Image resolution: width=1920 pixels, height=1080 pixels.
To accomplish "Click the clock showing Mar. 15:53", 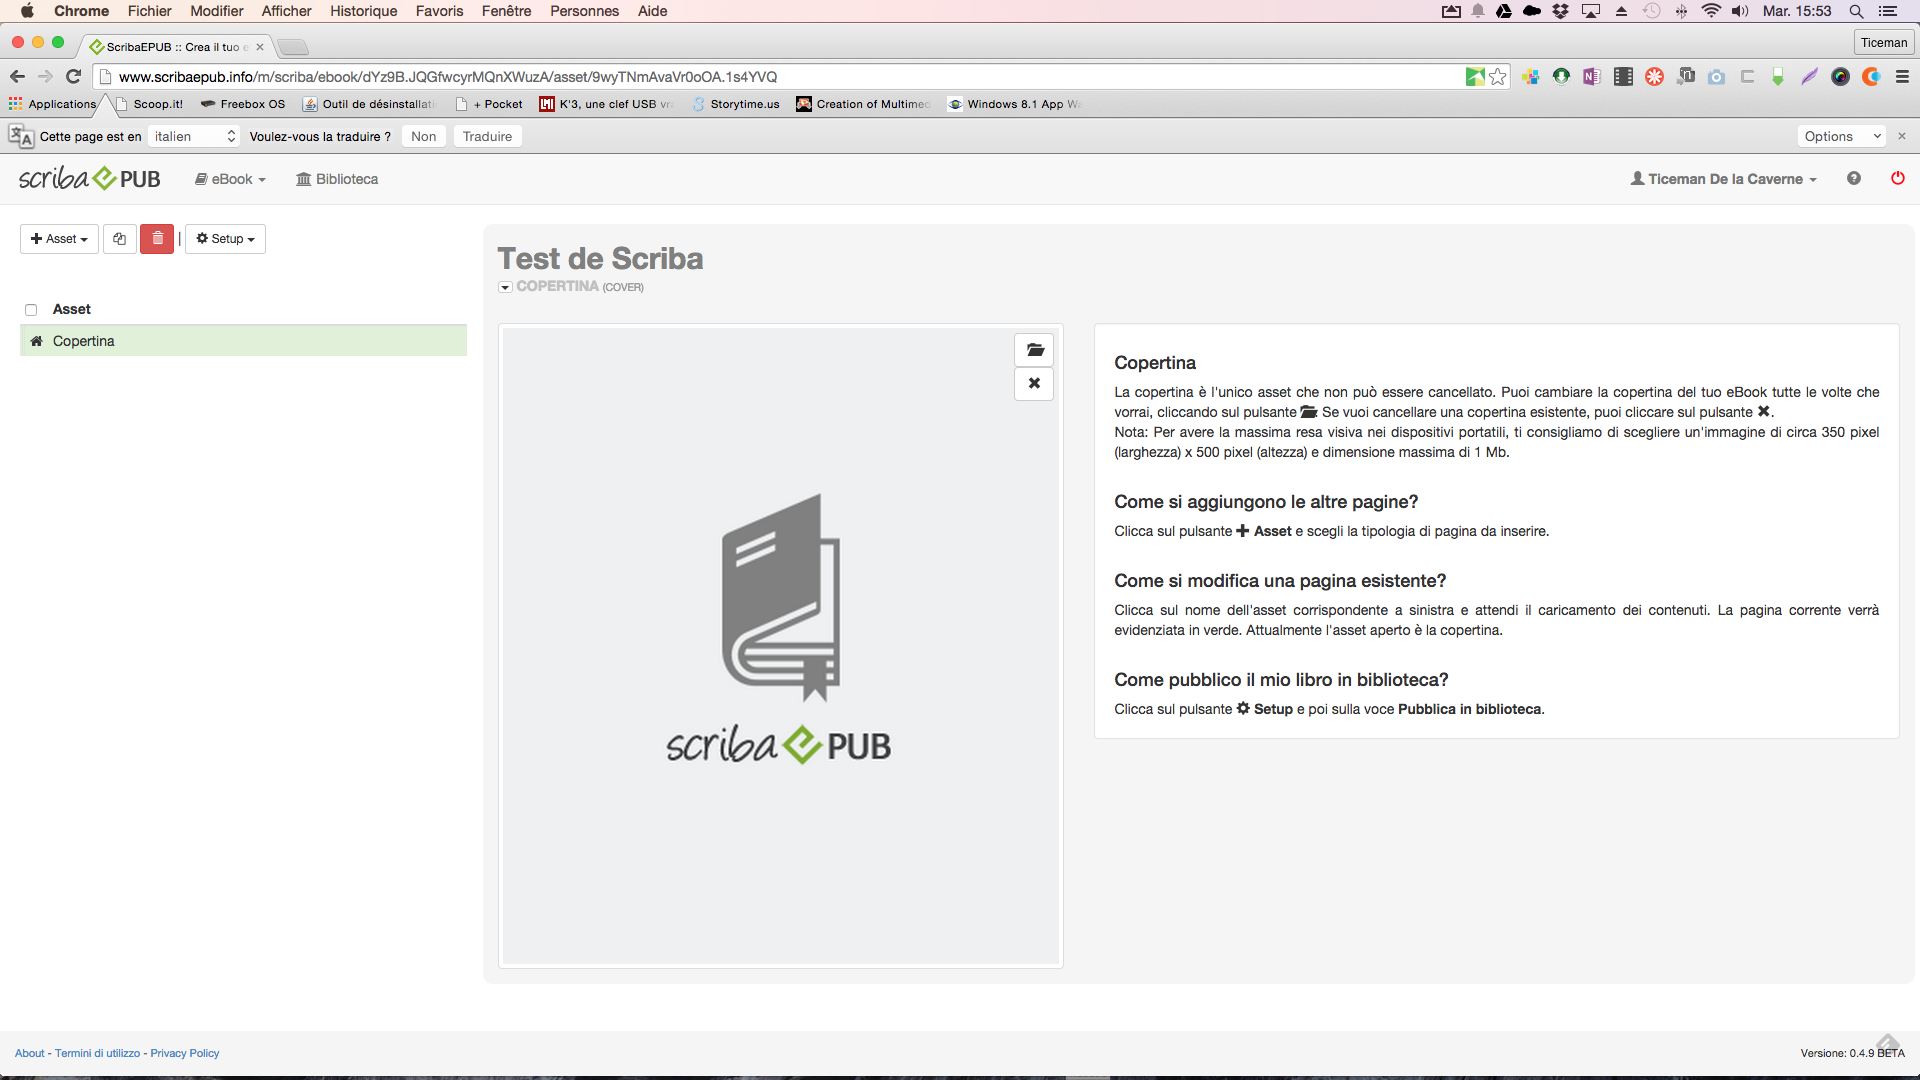I will (x=1797, y=11).
